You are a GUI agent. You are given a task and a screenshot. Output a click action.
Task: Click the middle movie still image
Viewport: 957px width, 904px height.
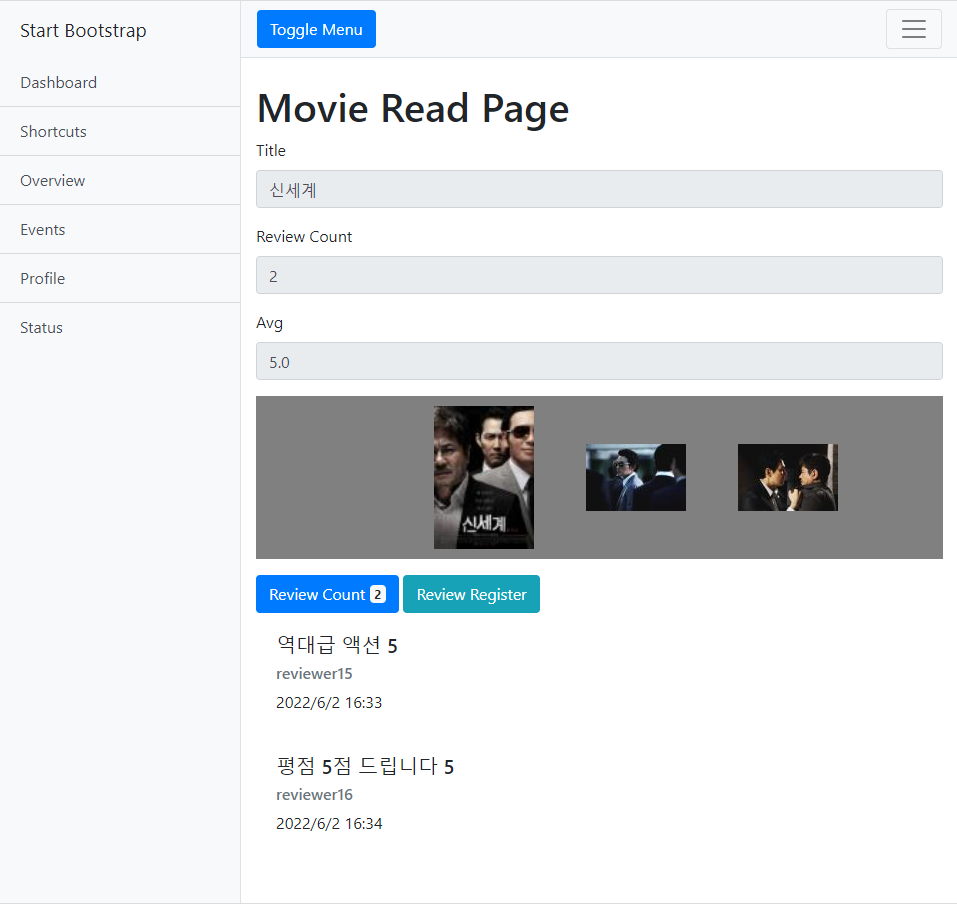point(635,477)
